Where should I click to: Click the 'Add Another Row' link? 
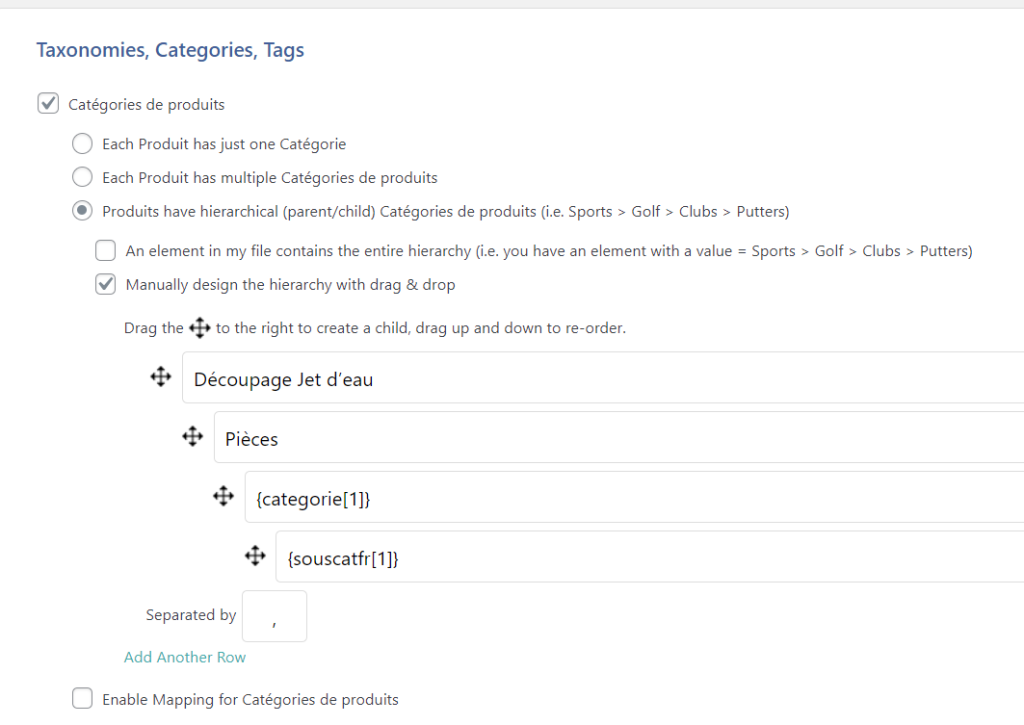click(185, 657)
